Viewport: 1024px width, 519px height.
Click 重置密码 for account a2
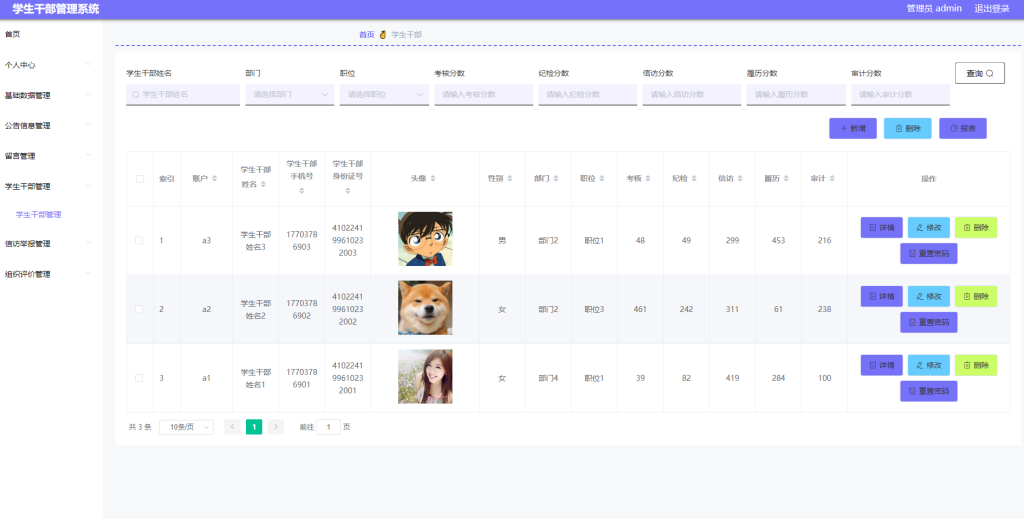929,322
